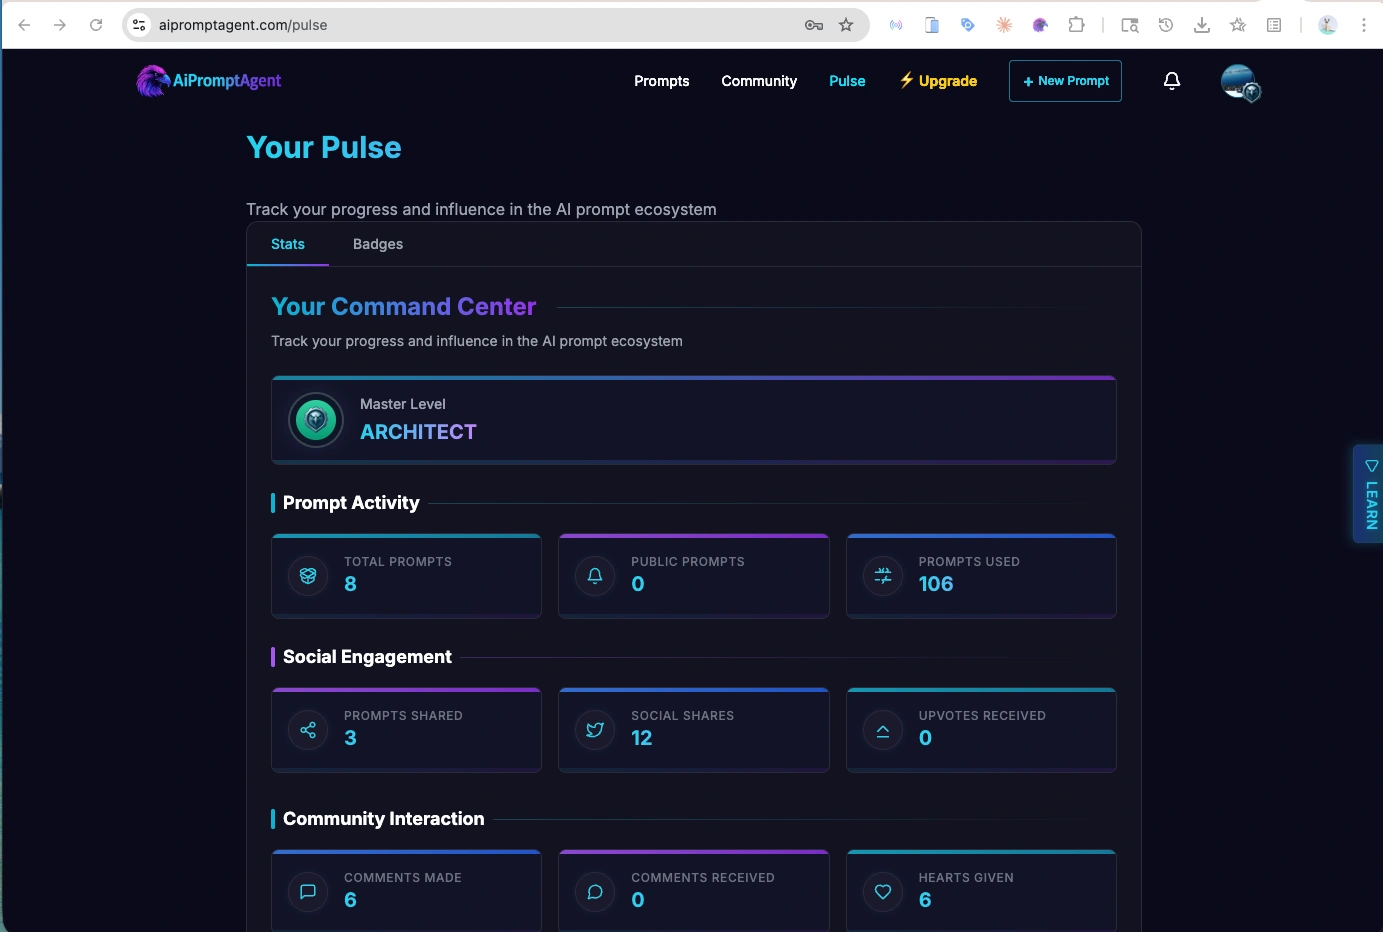Go back to the previous page
1383x932 pixels.
pos(24,25)
